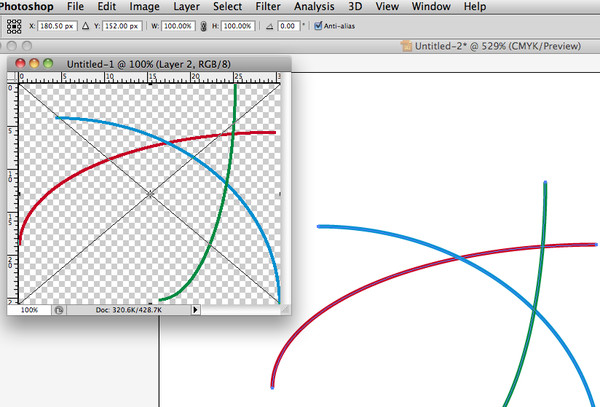The width and height of the screenshot is (600, 407).
Task: Click the left-middle transform handle
Action: [20, 194]
